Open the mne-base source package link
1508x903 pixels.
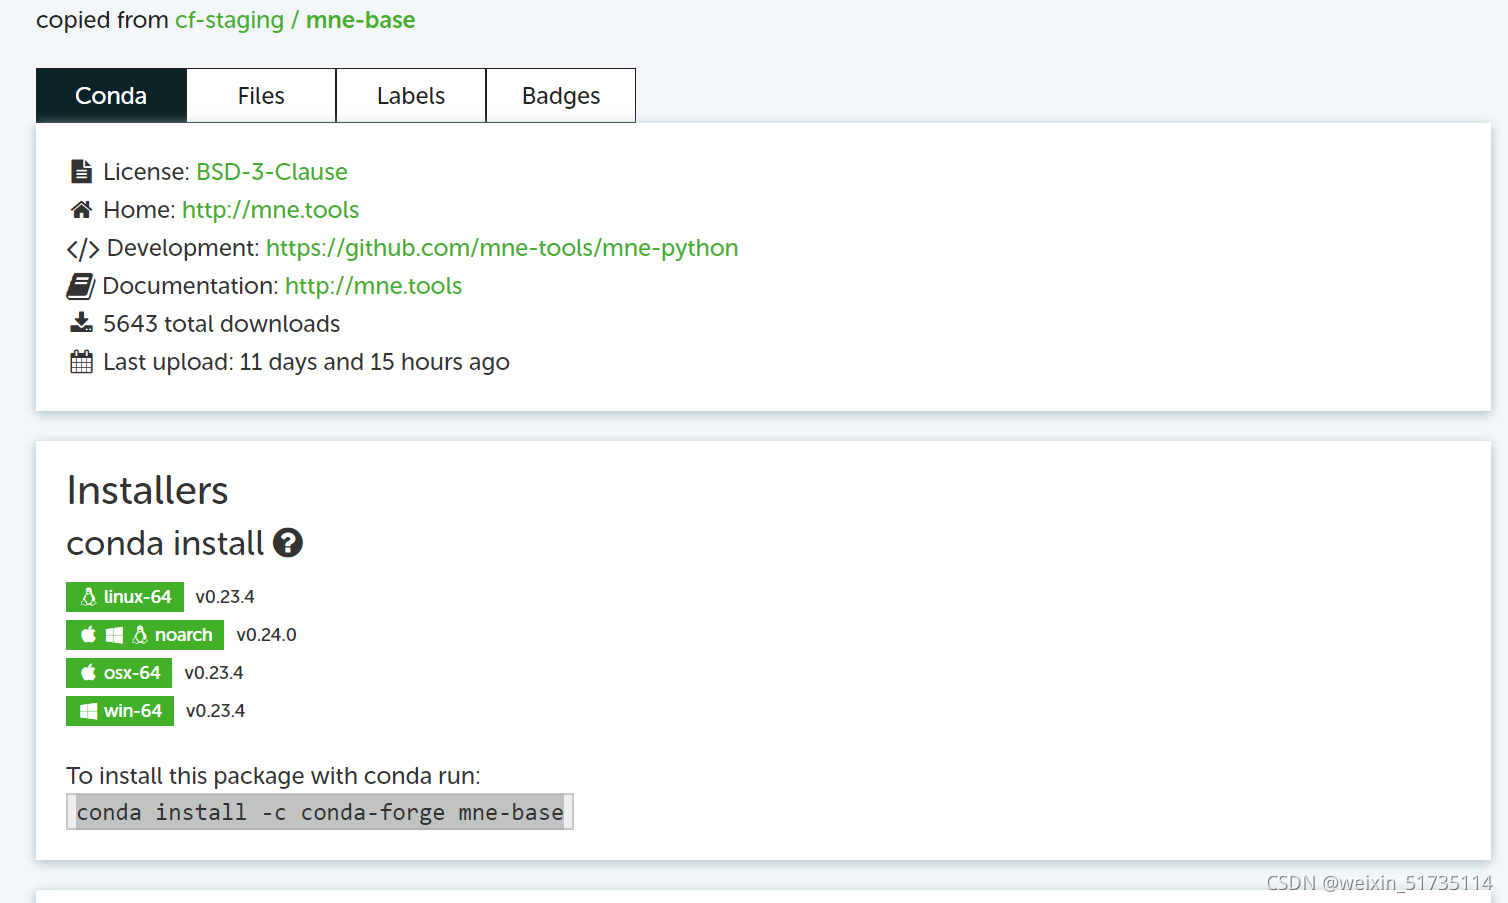tap(360, 20)
